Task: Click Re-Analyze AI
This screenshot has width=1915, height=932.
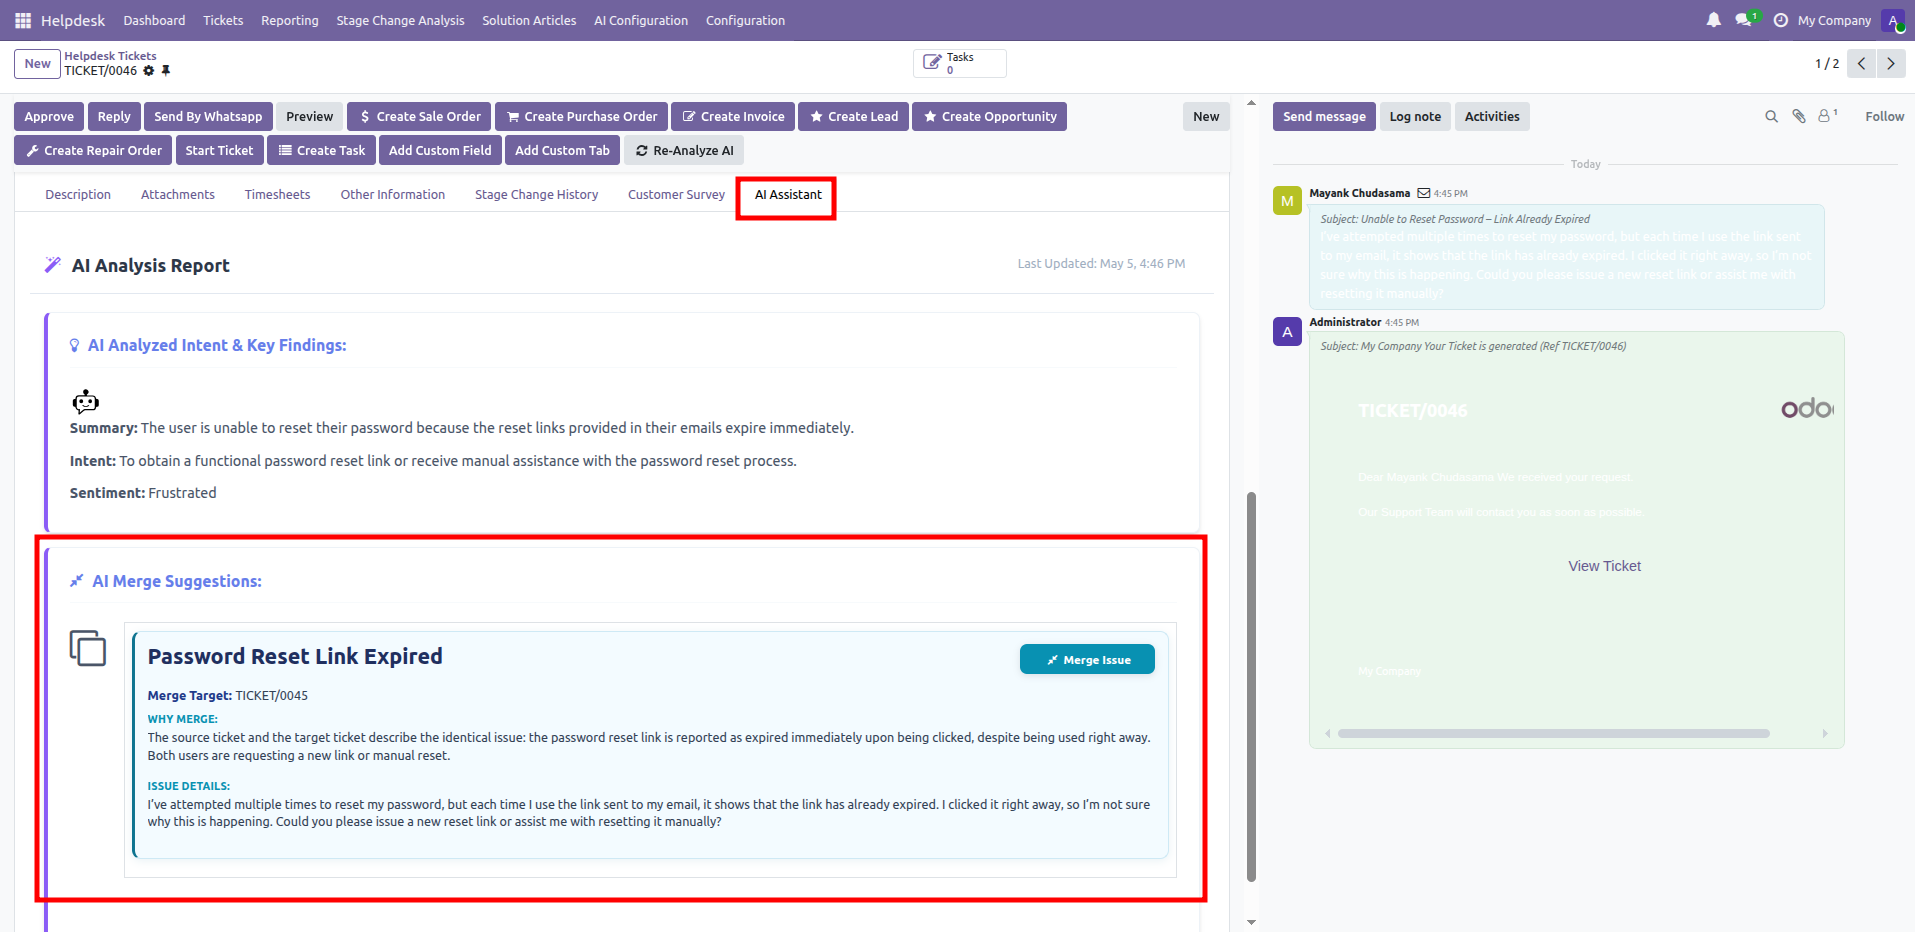Action: [684, 150]
